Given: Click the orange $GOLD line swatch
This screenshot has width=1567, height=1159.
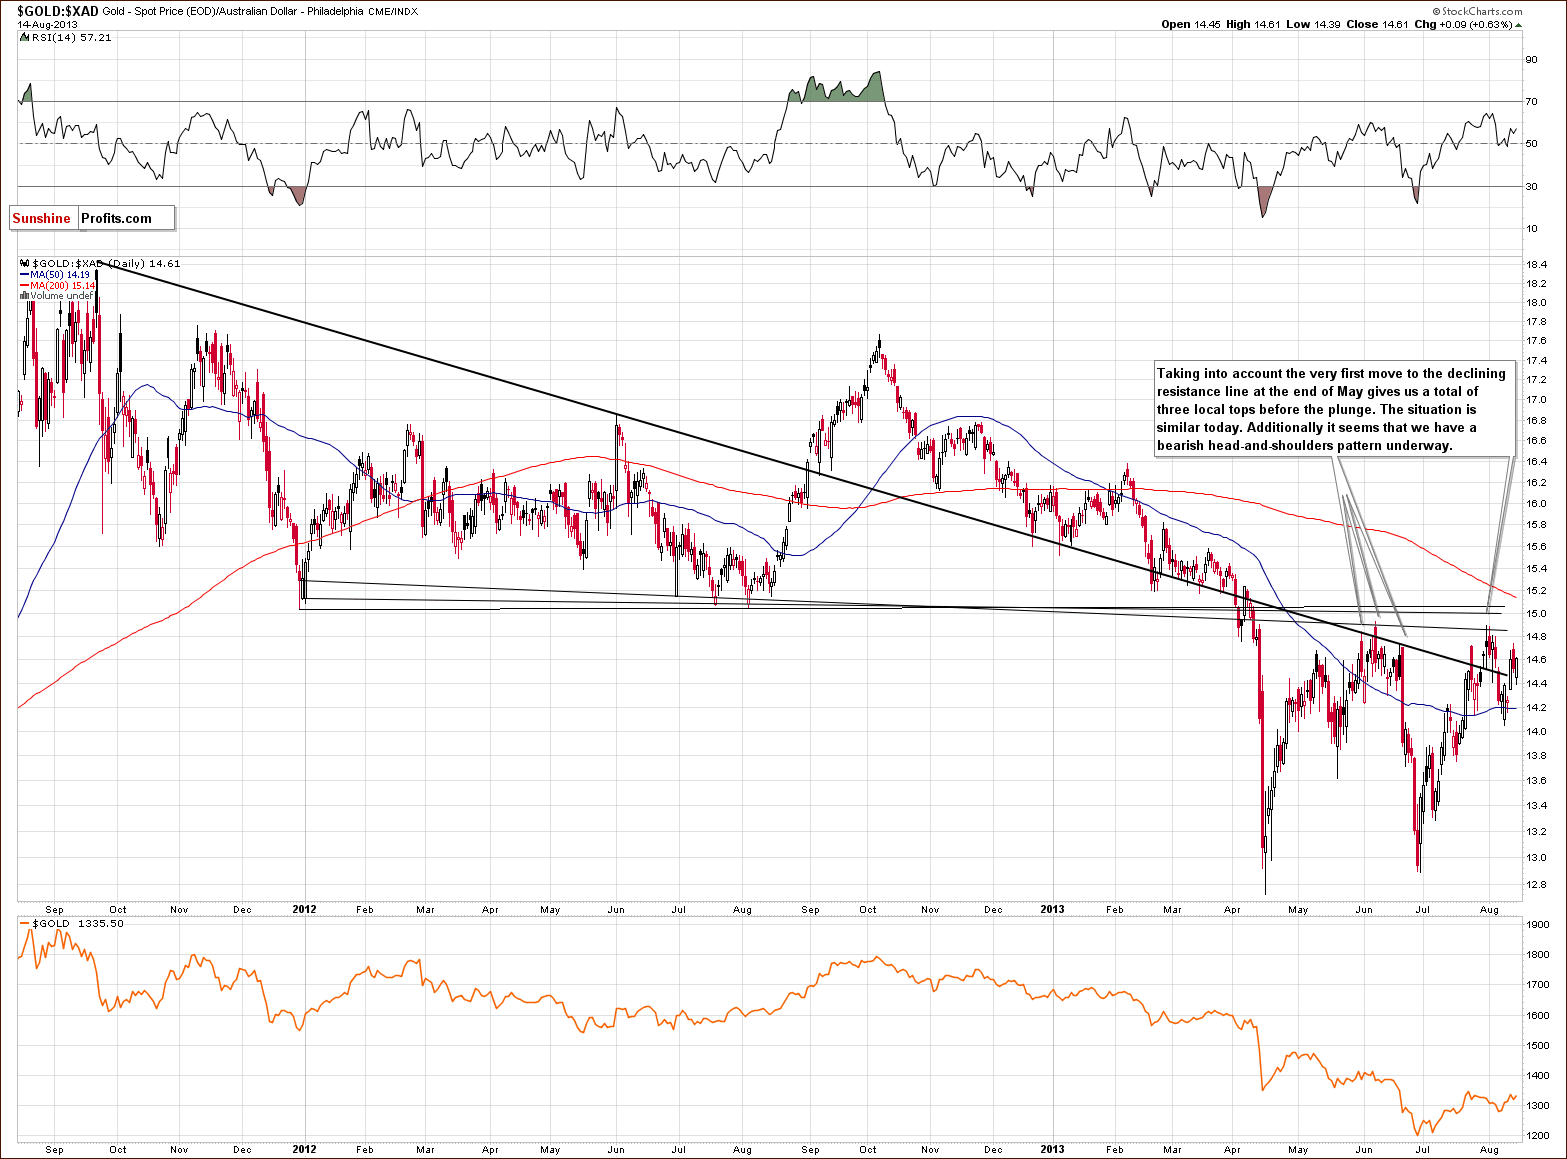Looking at the screenshot, I should (25, 924).
